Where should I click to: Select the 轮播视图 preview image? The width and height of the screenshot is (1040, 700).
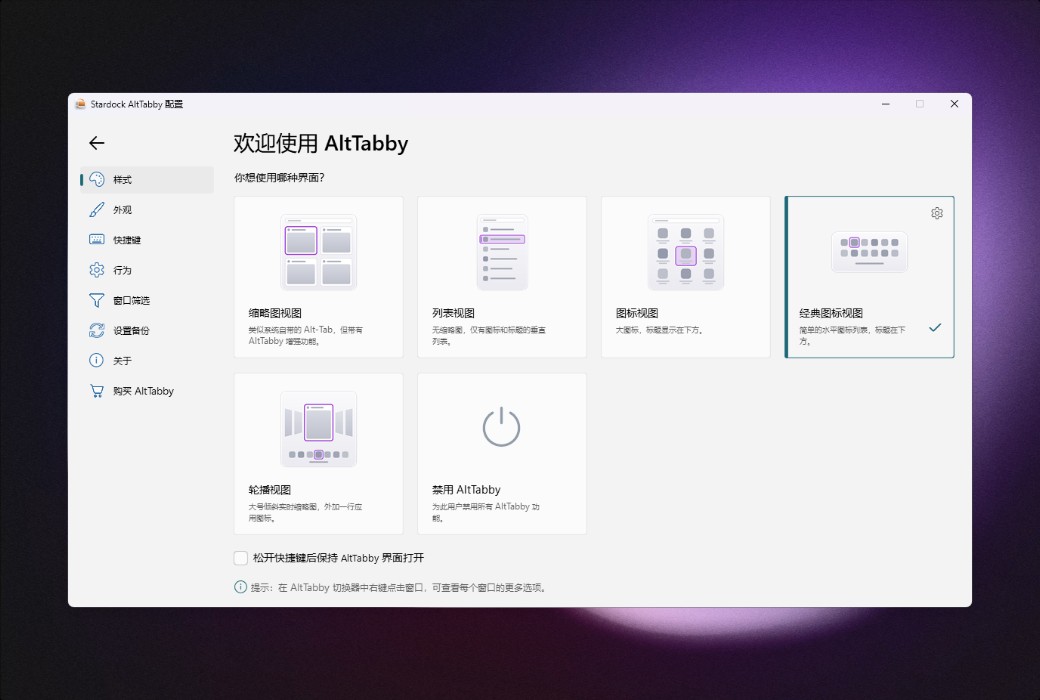[318, 429]
